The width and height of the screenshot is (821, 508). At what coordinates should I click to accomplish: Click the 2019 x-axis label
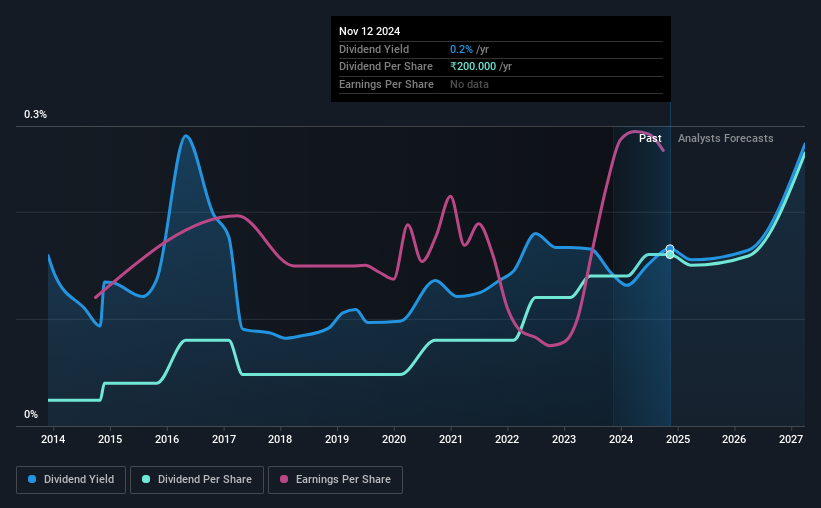tap(337, 439)
